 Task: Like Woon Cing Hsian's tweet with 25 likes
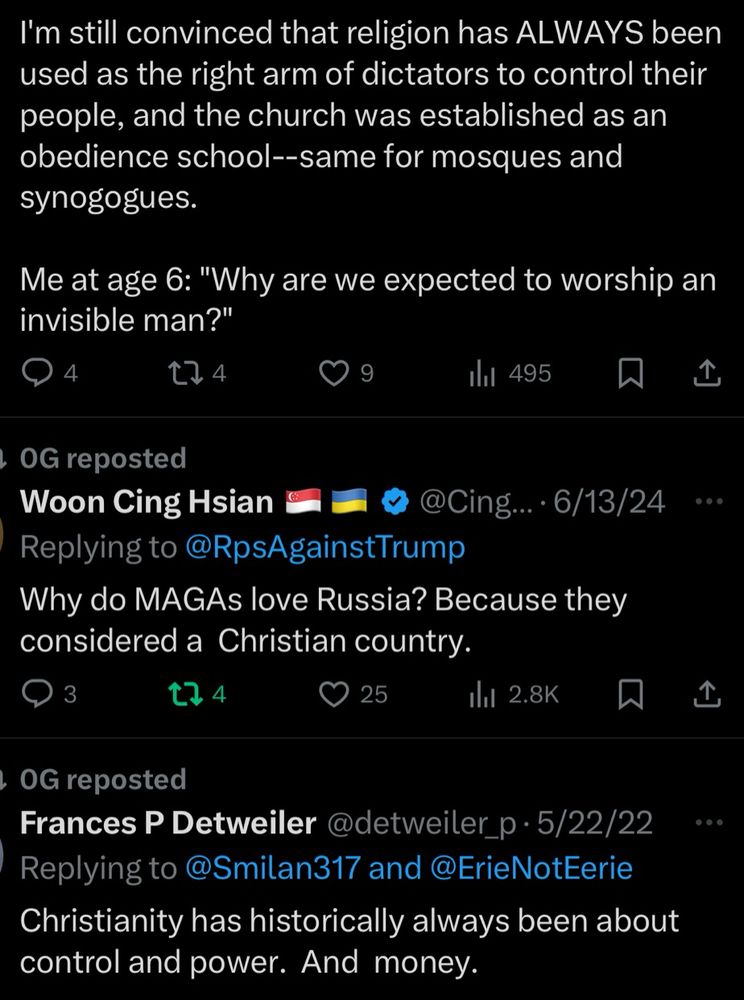[332, 694]
